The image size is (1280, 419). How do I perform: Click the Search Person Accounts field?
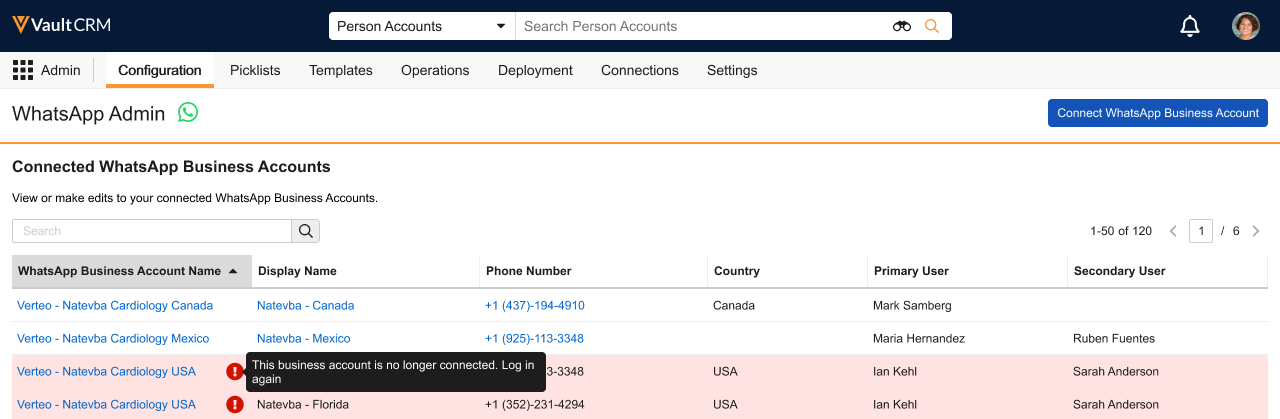(x=700, y=26)
